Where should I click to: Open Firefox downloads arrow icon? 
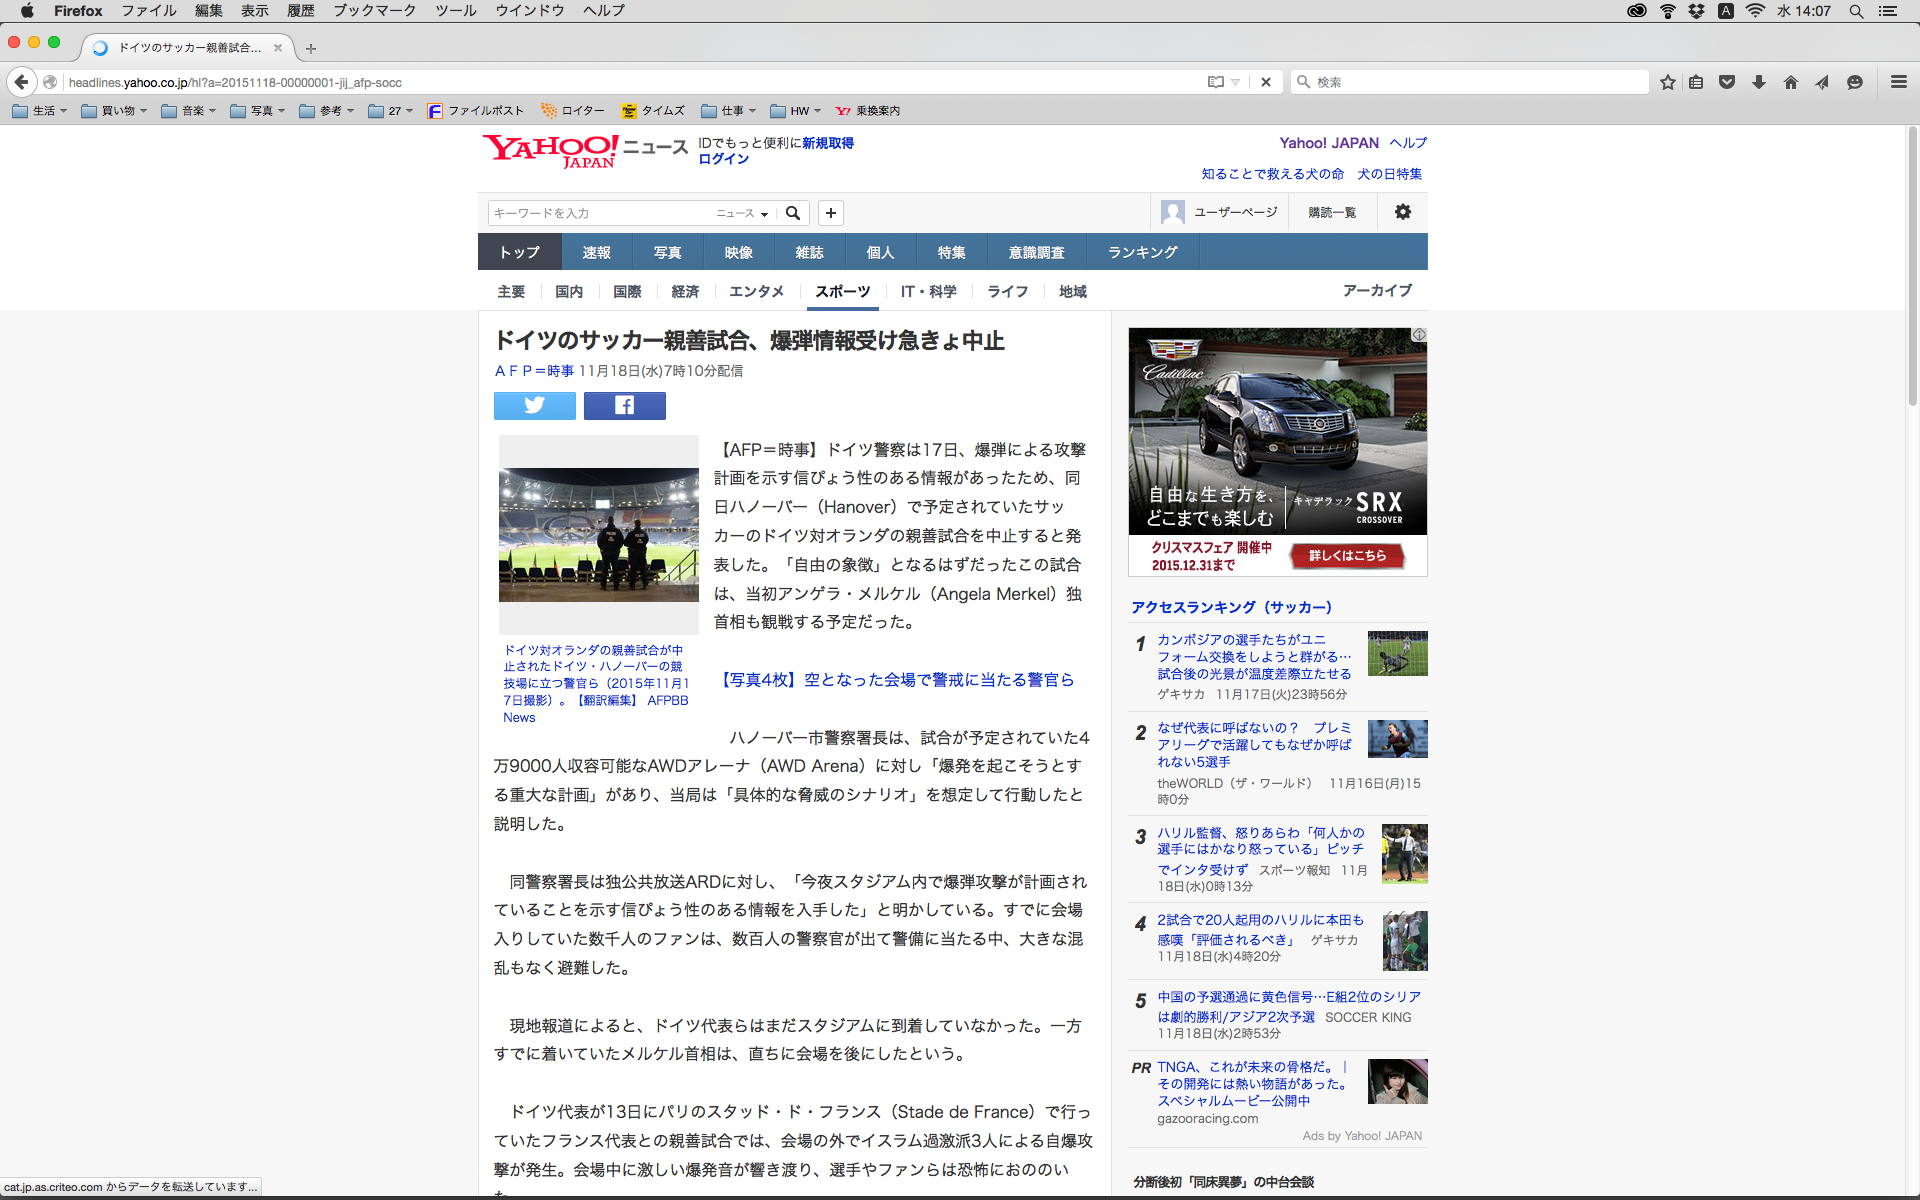[x=1759, y=82]
